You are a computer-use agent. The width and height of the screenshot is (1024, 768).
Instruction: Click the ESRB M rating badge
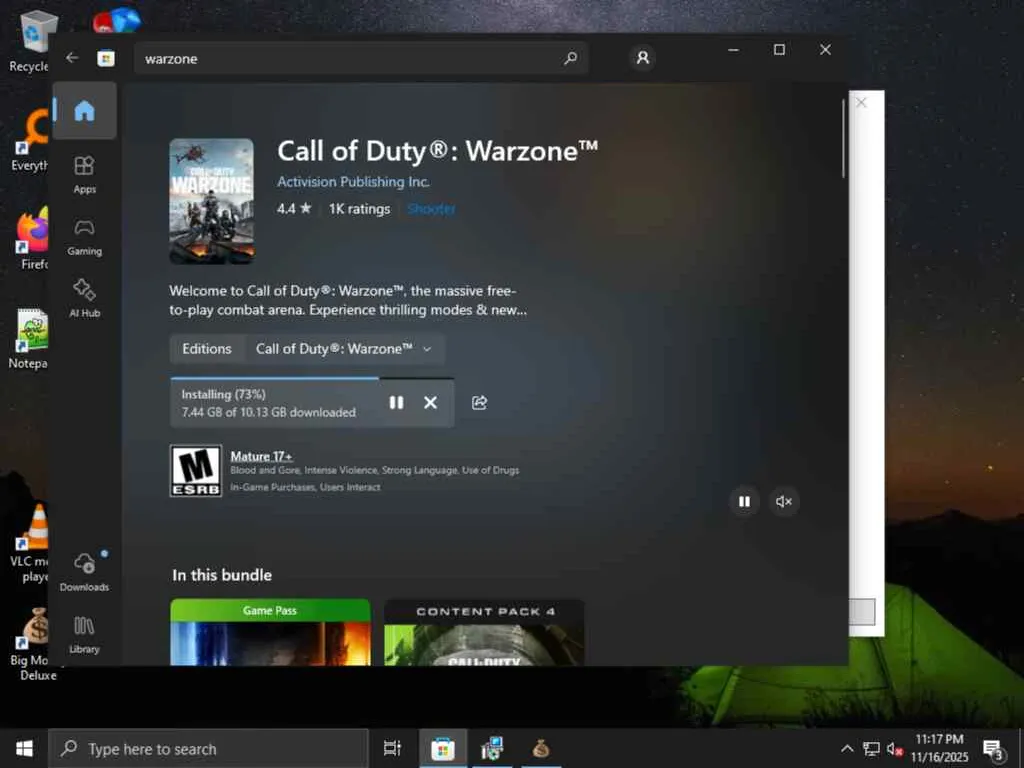pyautogui.click(x=195, y=471)
